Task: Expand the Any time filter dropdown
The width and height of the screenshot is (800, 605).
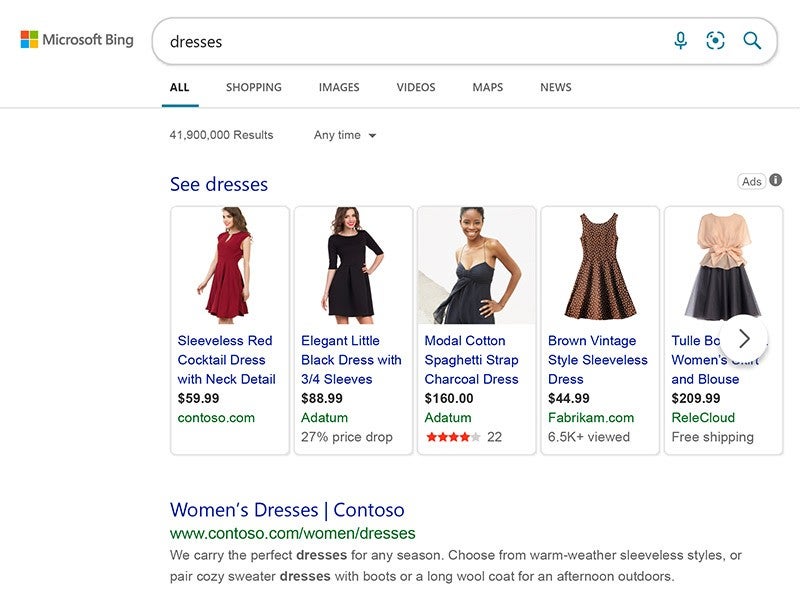Action: [x=345, y=135]
